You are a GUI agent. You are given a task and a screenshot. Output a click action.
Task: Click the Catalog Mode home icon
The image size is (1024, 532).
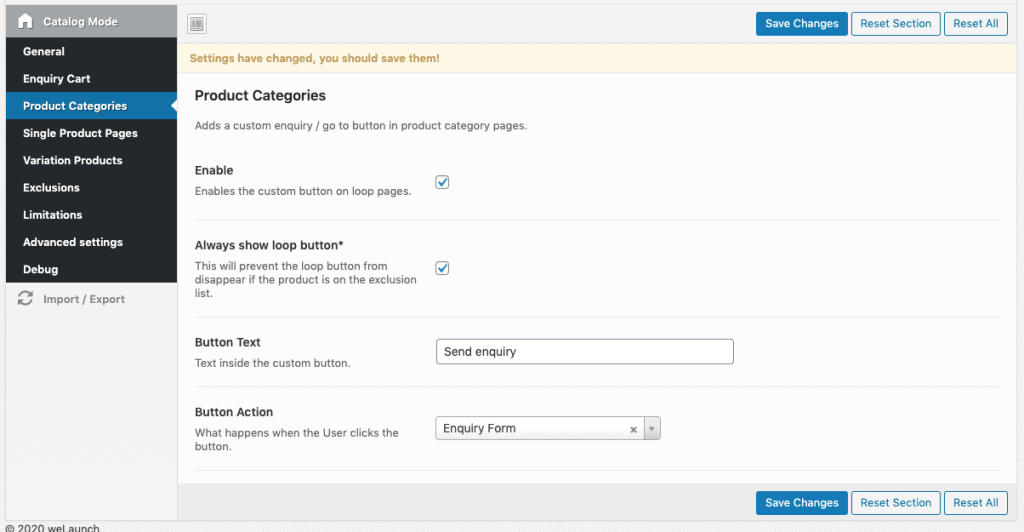[x=26, y=21]
